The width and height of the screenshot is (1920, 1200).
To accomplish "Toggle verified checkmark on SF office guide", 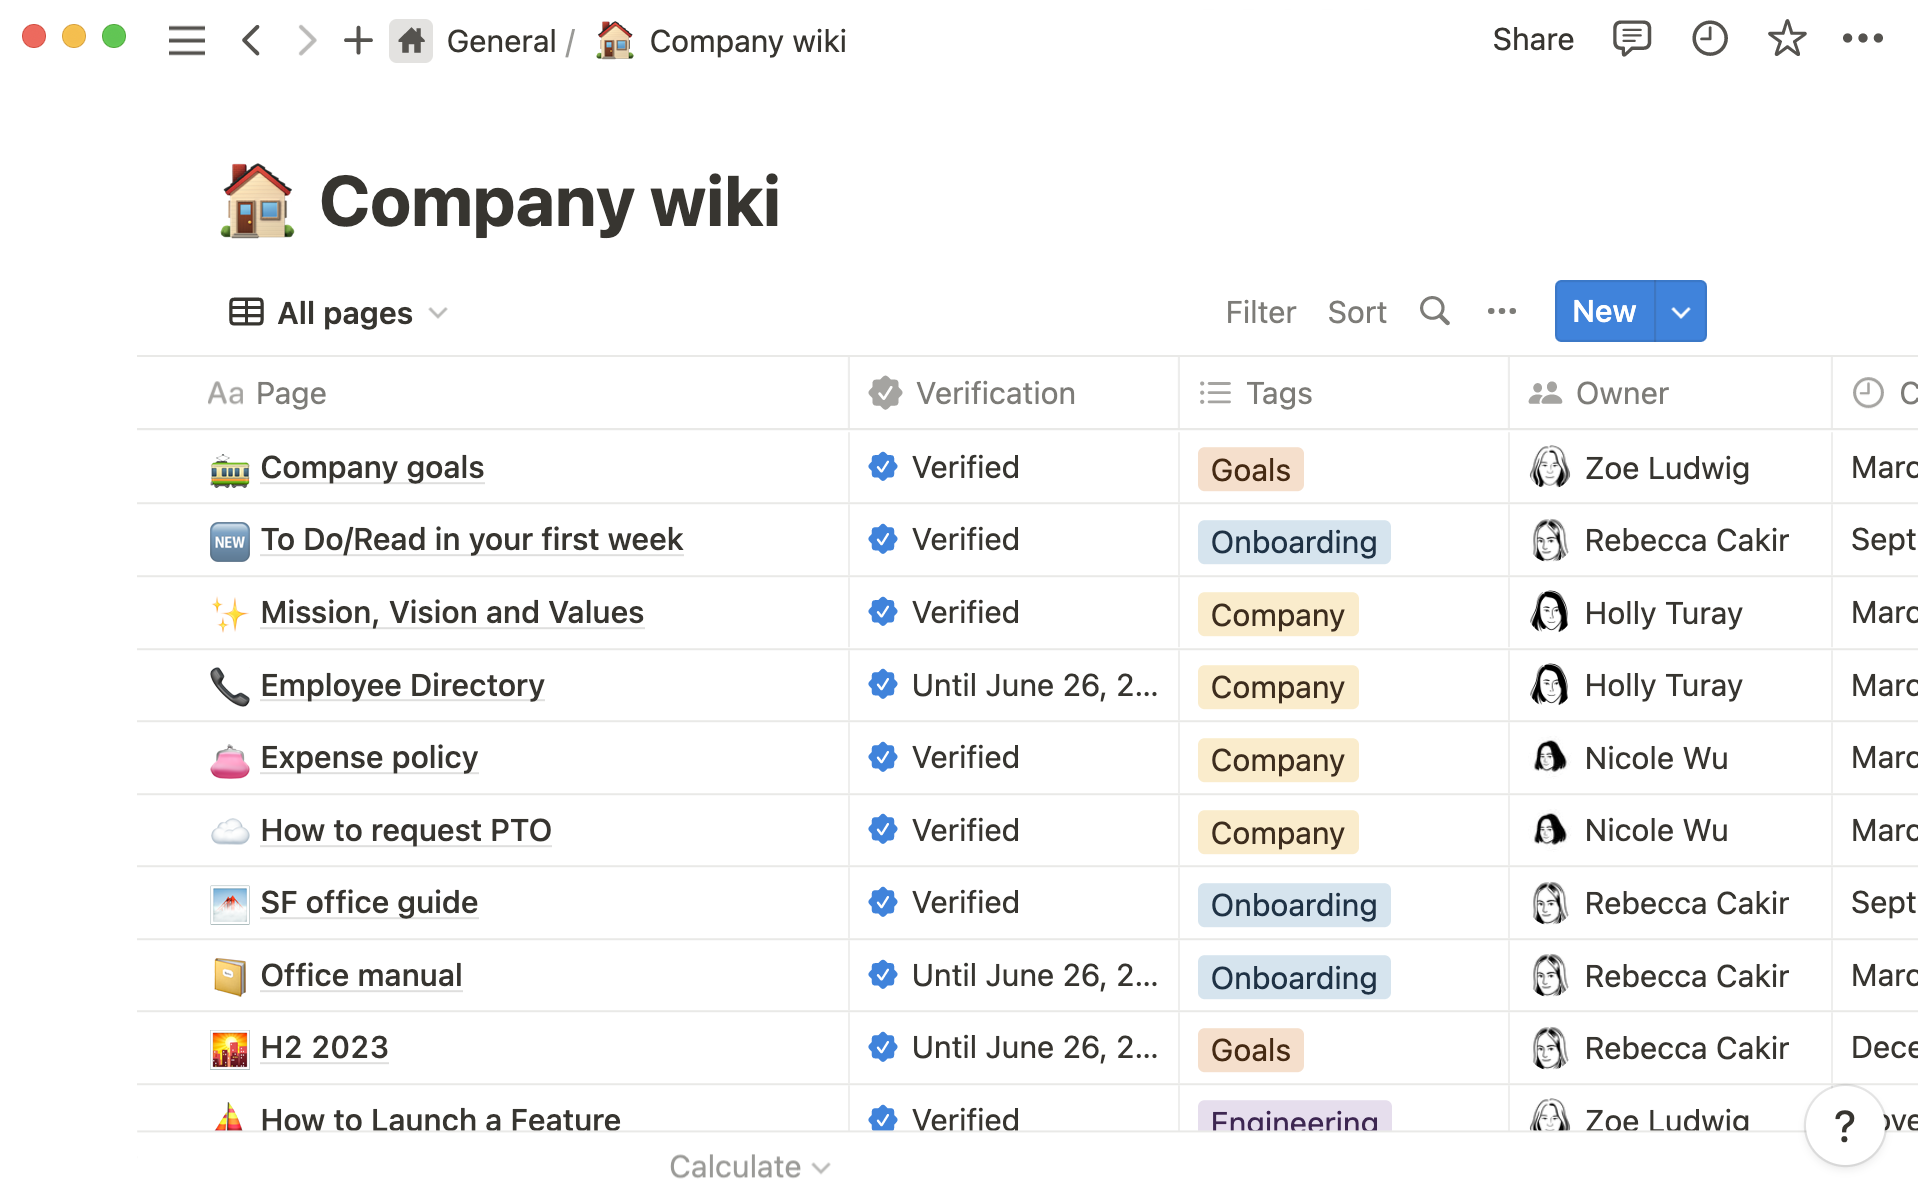I will click(x=883, y=901).
